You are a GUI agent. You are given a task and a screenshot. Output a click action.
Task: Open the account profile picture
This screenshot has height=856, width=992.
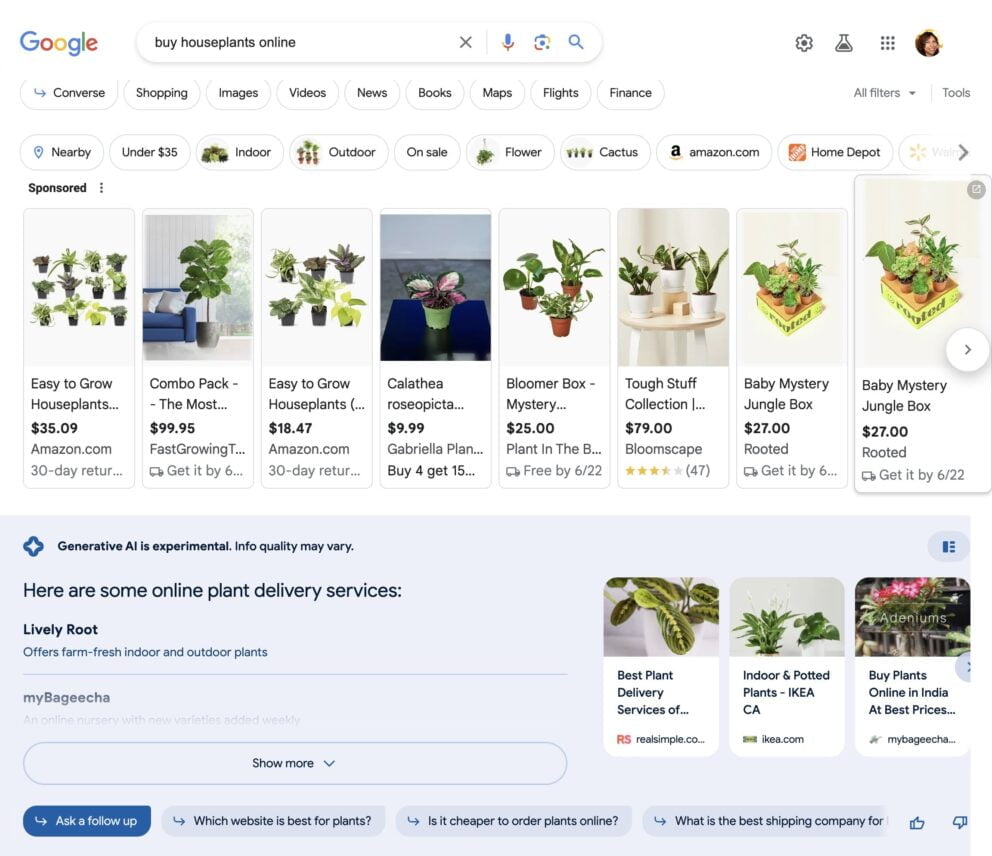click(929, 43)
